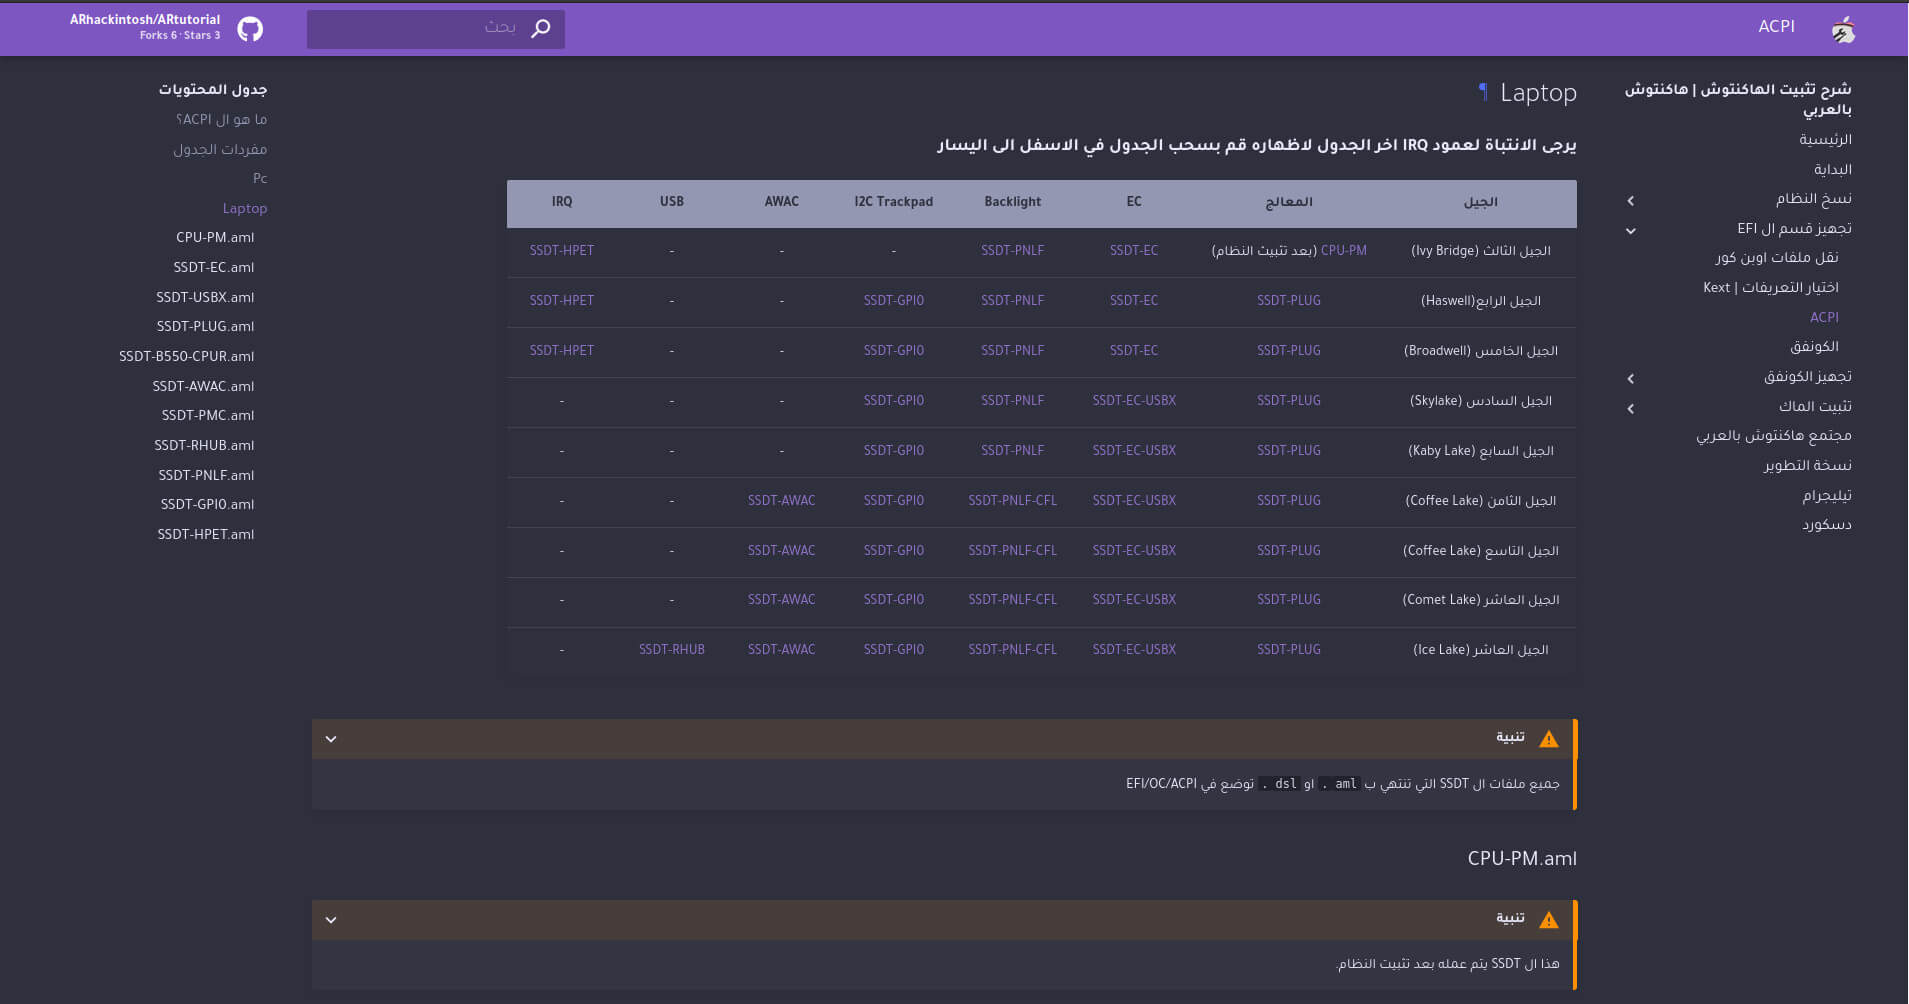The width and height of the screenshot is (1909, 1004).
Task: Click the pilcrow anchor beside Laptop heading
Action: click(1482, 92)
